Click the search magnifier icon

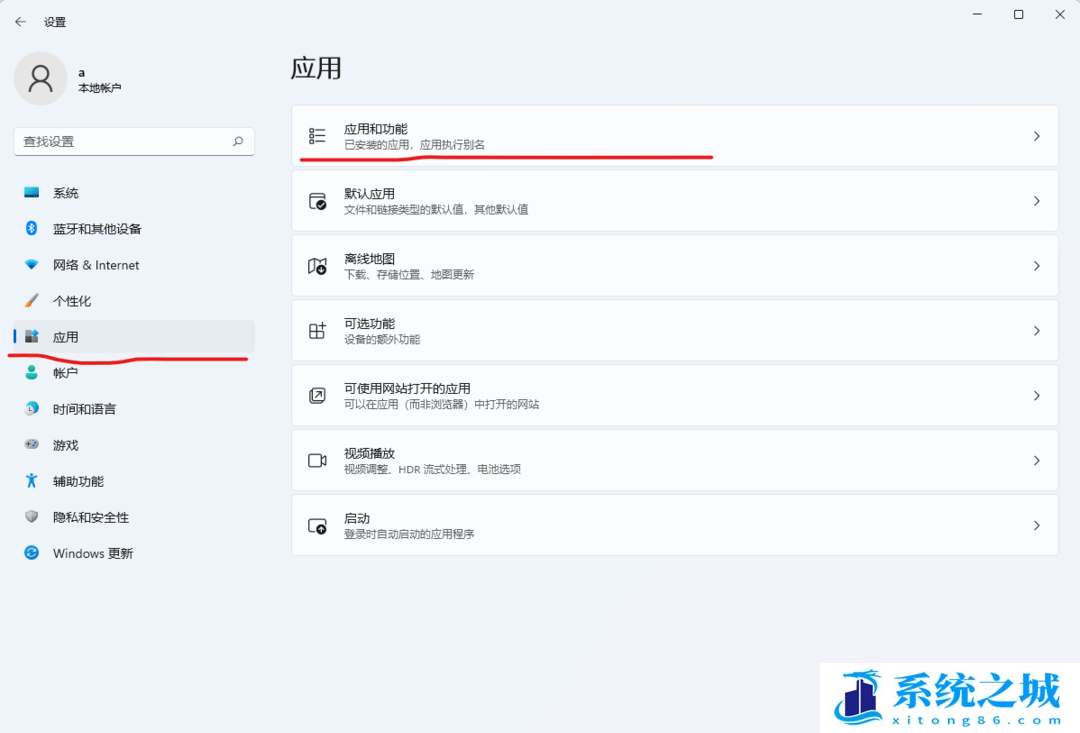(x=238, y=141)
